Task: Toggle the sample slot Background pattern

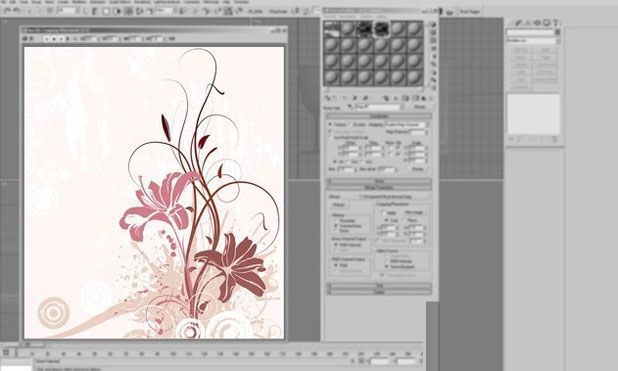Action: (x=433, y=41)
